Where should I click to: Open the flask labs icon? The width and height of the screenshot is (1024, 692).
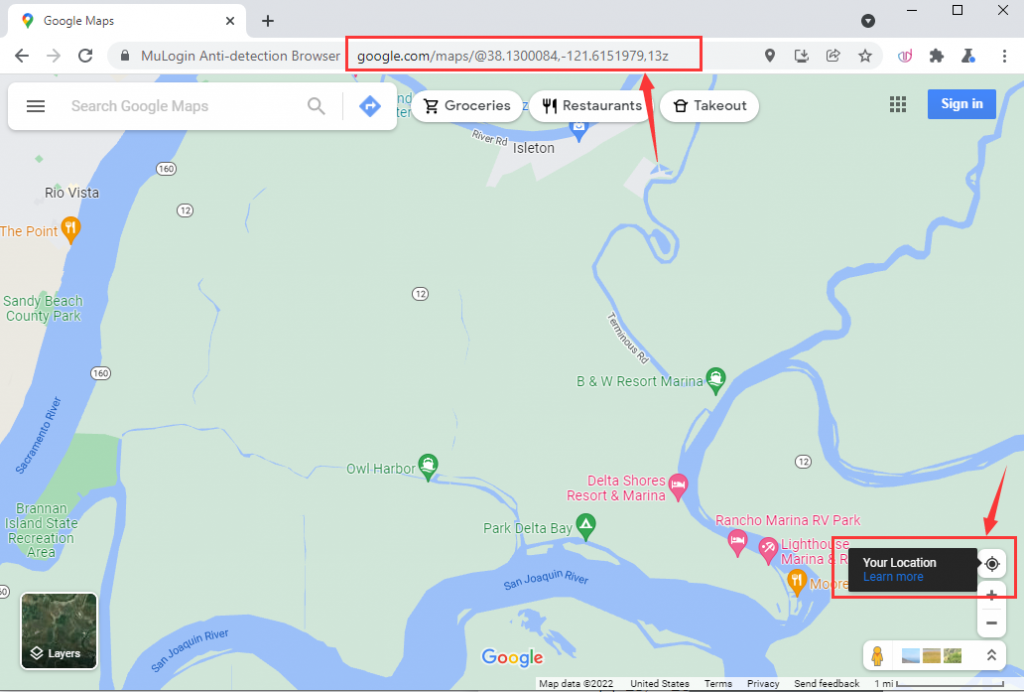coord(968,56)
